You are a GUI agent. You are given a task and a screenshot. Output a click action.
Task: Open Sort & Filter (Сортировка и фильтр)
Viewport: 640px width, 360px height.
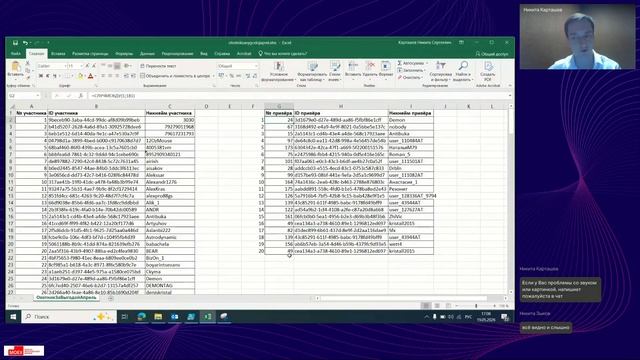(x=441, y=71)
